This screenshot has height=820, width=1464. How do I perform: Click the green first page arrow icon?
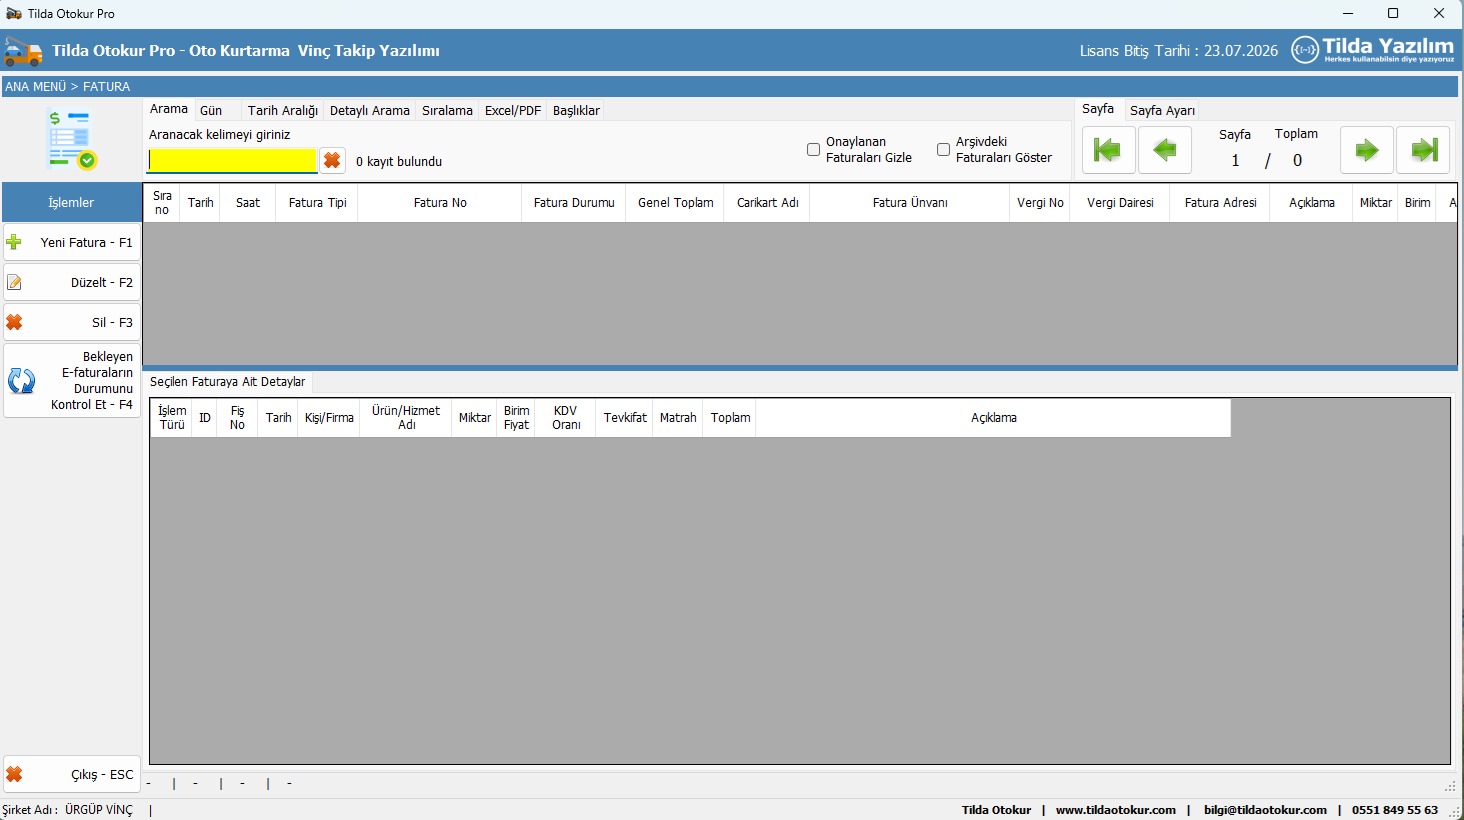click(x=1108, y=150)
